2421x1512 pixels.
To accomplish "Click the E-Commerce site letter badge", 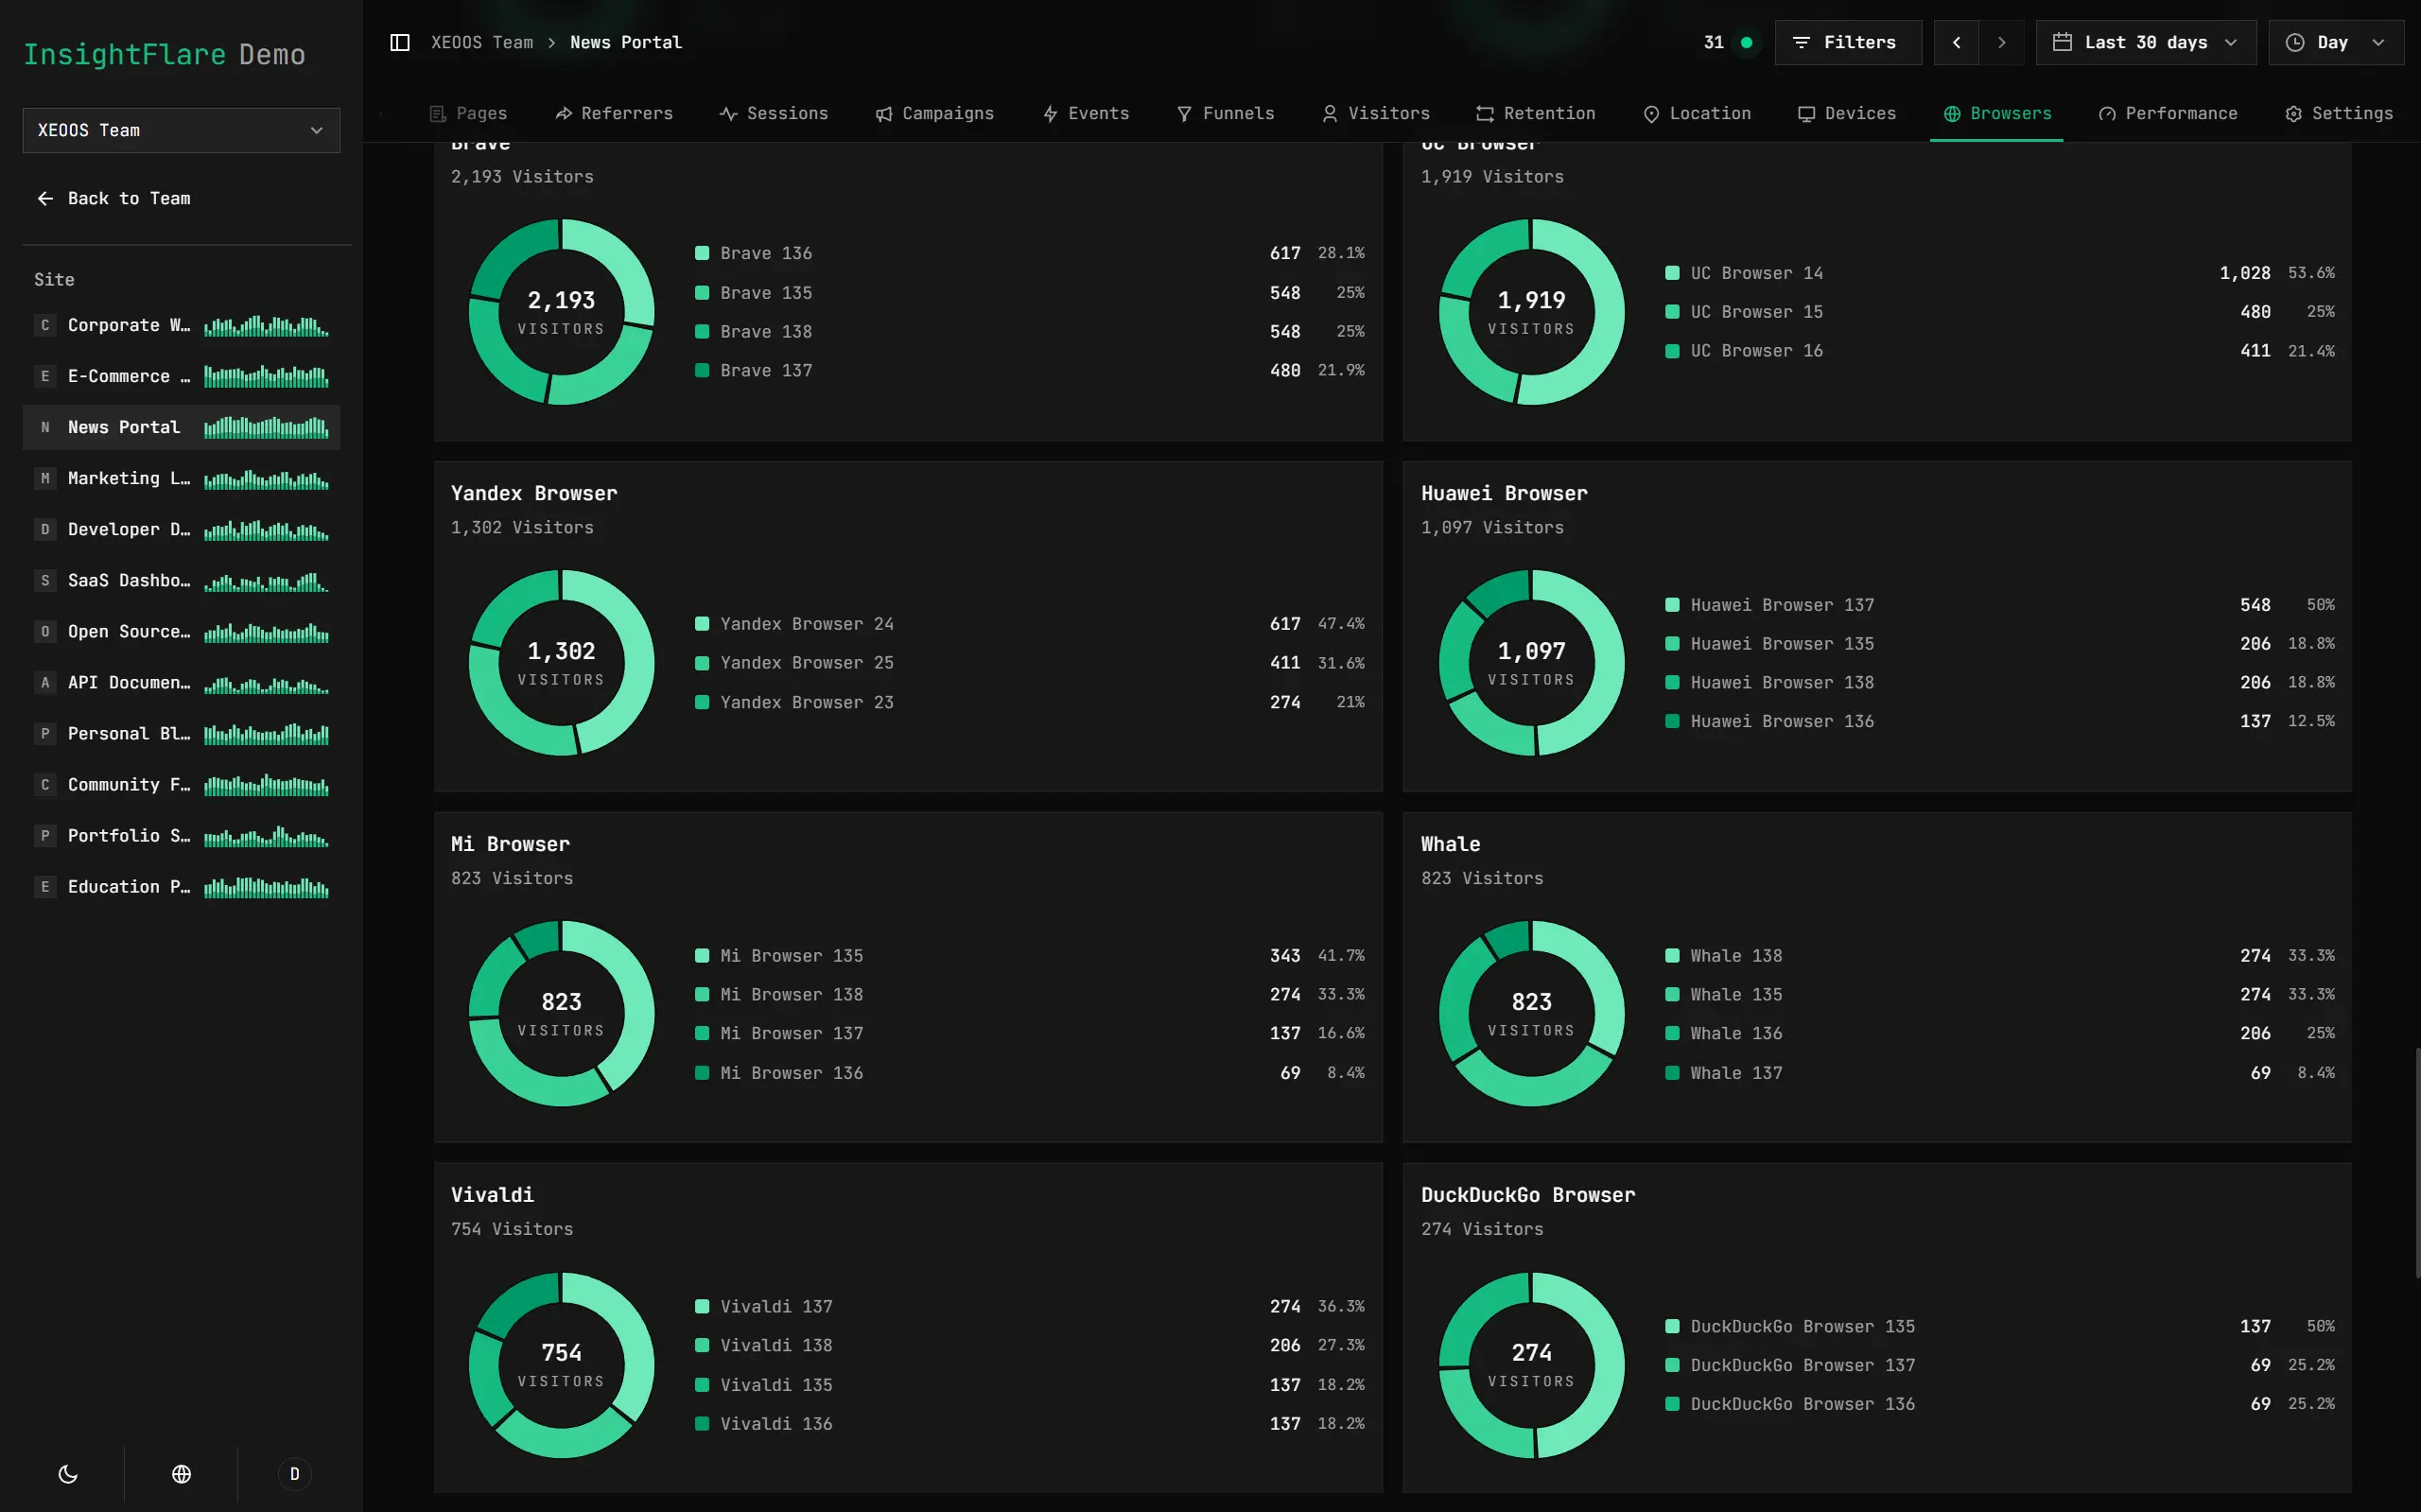I will point(45,377).
